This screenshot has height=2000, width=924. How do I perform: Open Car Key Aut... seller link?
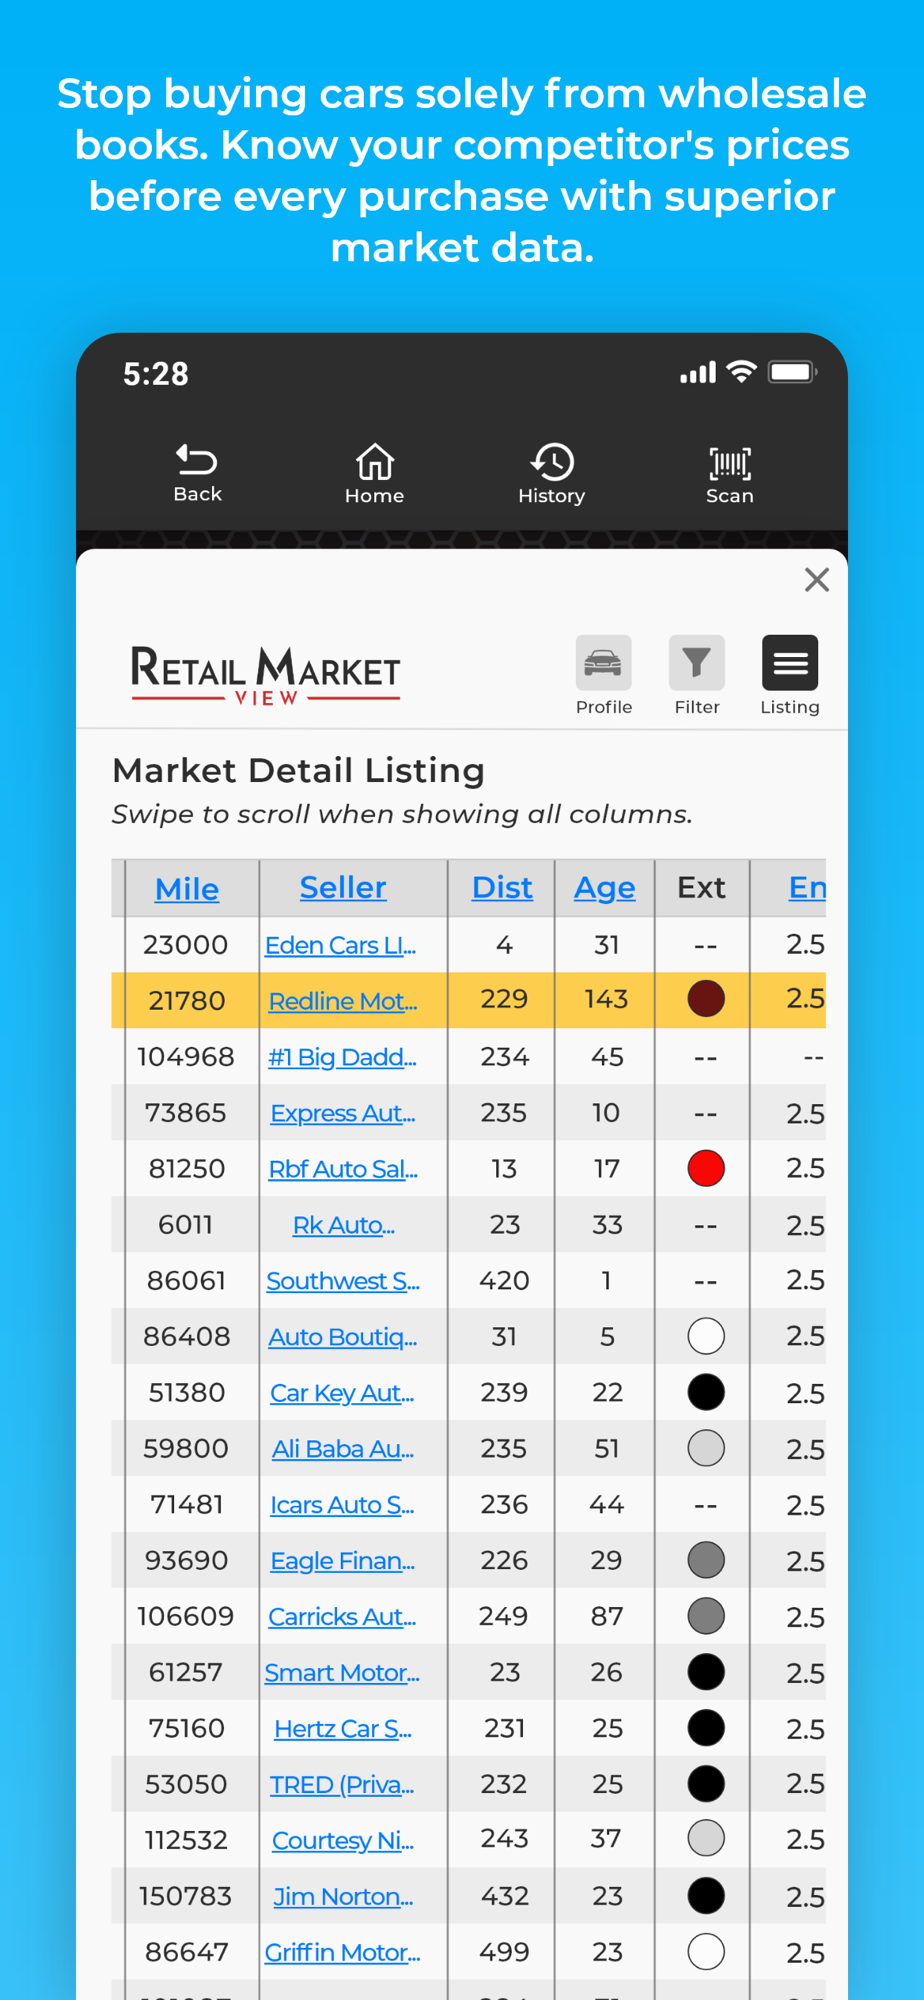[342, 1393]
